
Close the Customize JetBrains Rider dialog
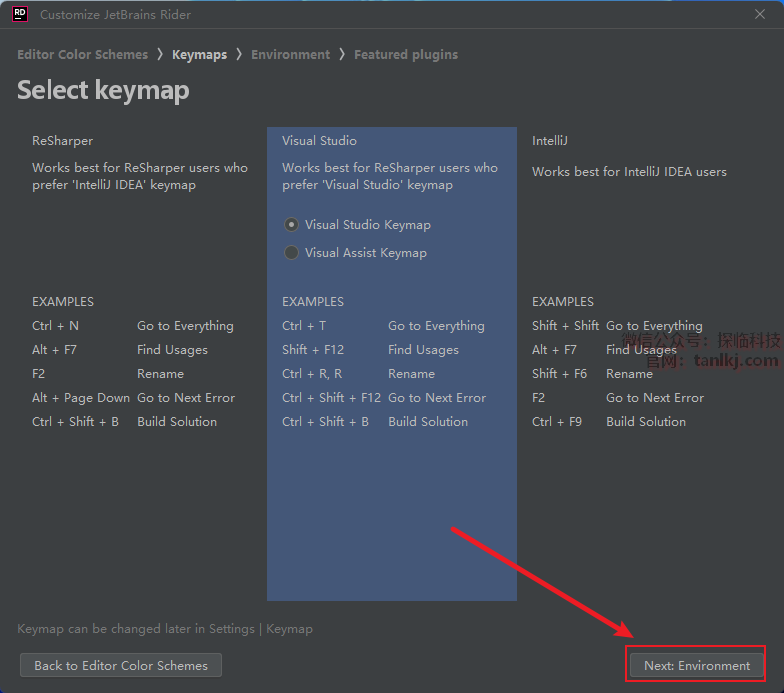click(760, 14)
